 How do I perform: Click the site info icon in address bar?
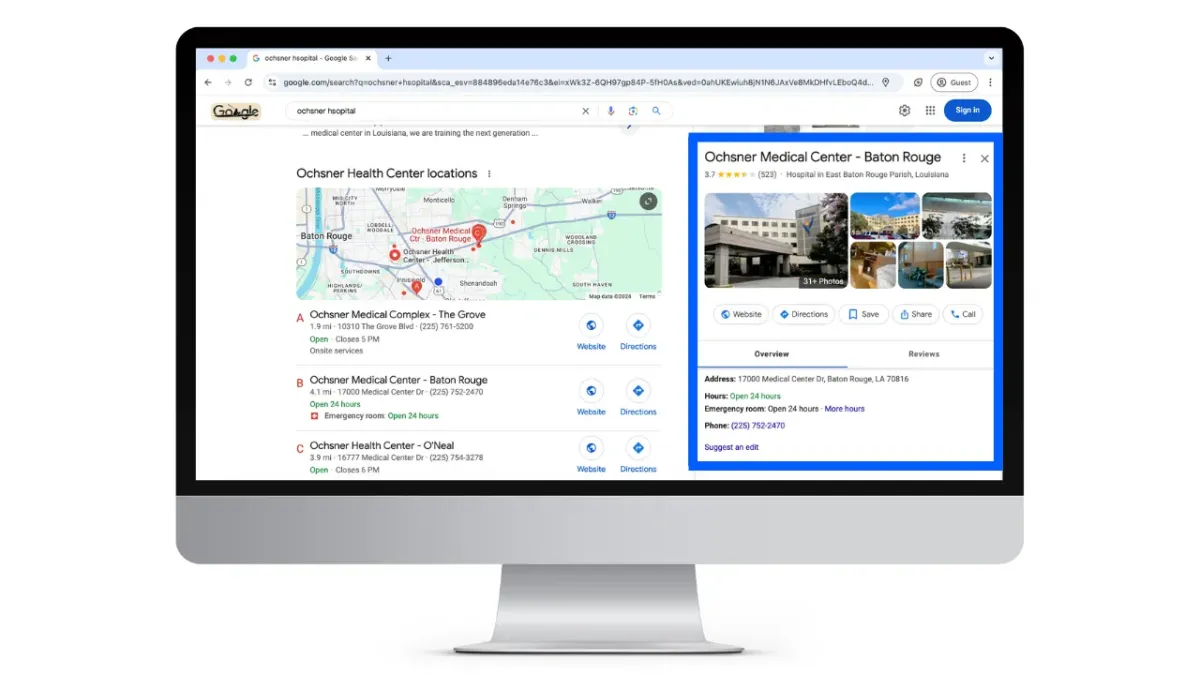(x=272, y=83)
